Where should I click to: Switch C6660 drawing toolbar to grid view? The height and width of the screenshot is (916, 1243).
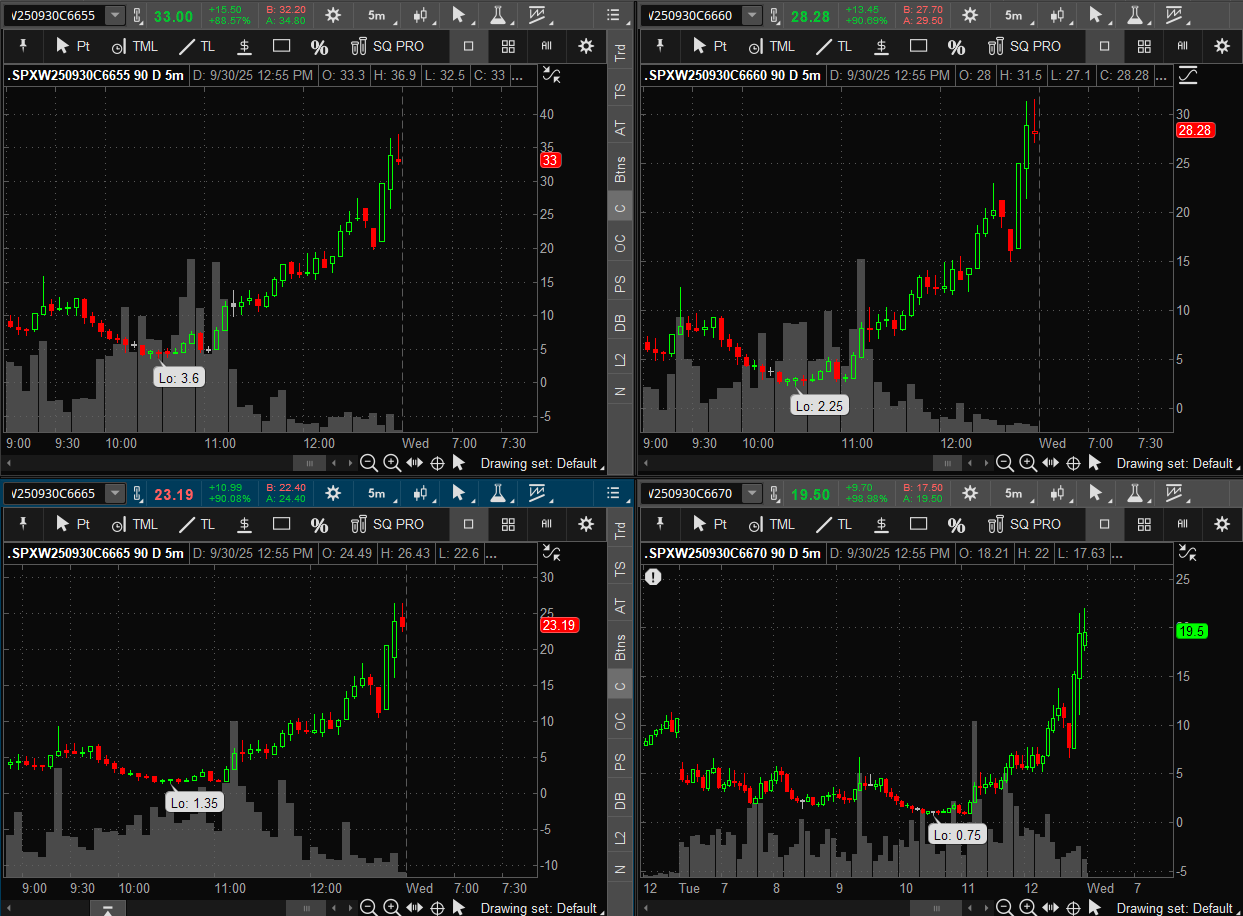[1145, 46]
